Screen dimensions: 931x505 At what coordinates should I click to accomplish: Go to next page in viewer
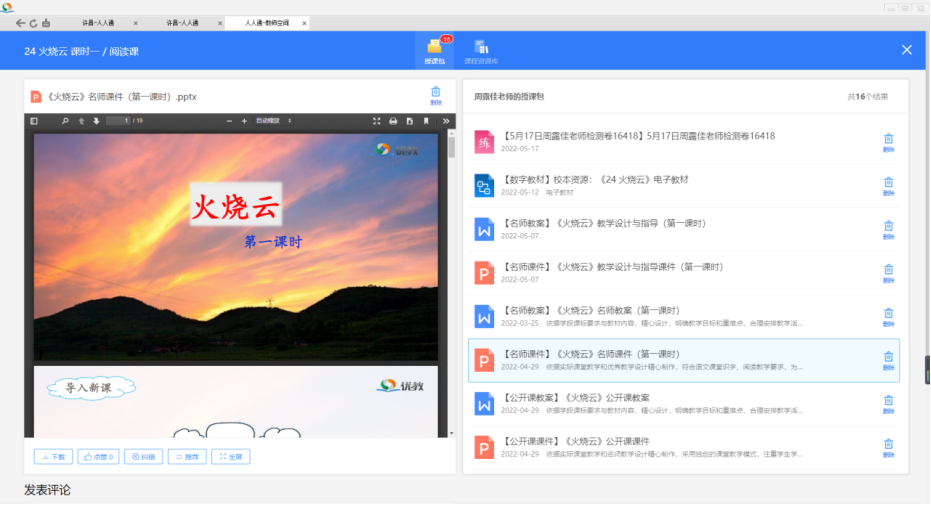[96, 121]
